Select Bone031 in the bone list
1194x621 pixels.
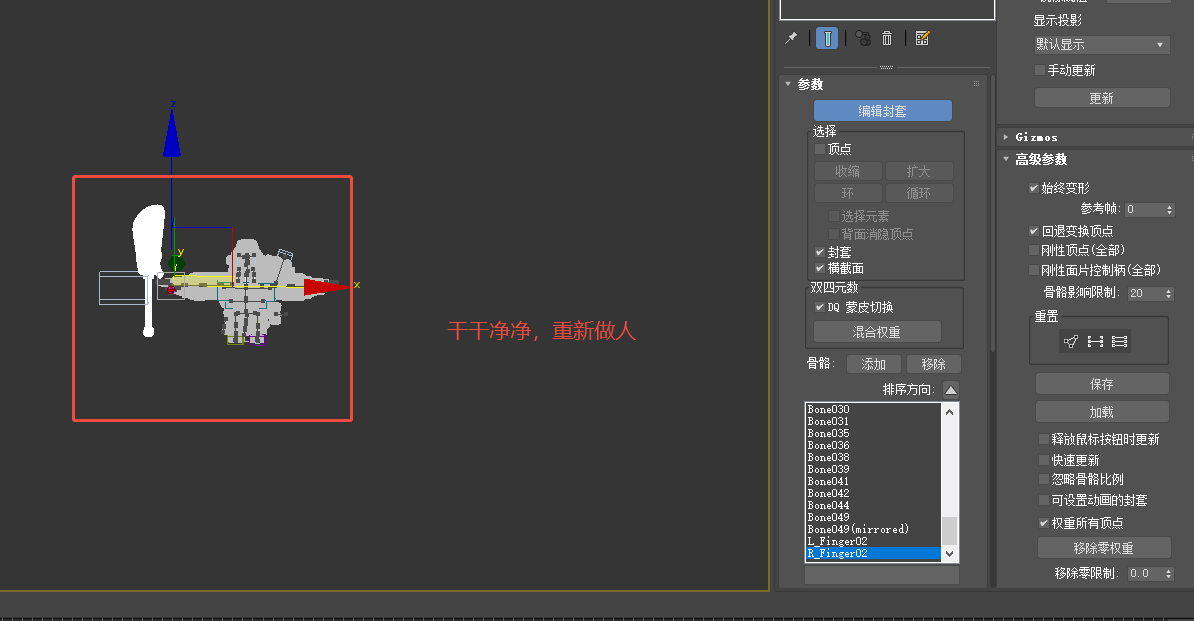[x=873, y=422]
